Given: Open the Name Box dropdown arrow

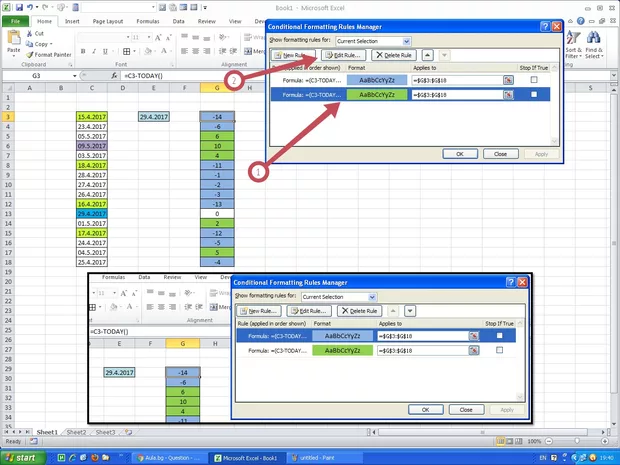Looking at the screenshot, I should (74, 76).
